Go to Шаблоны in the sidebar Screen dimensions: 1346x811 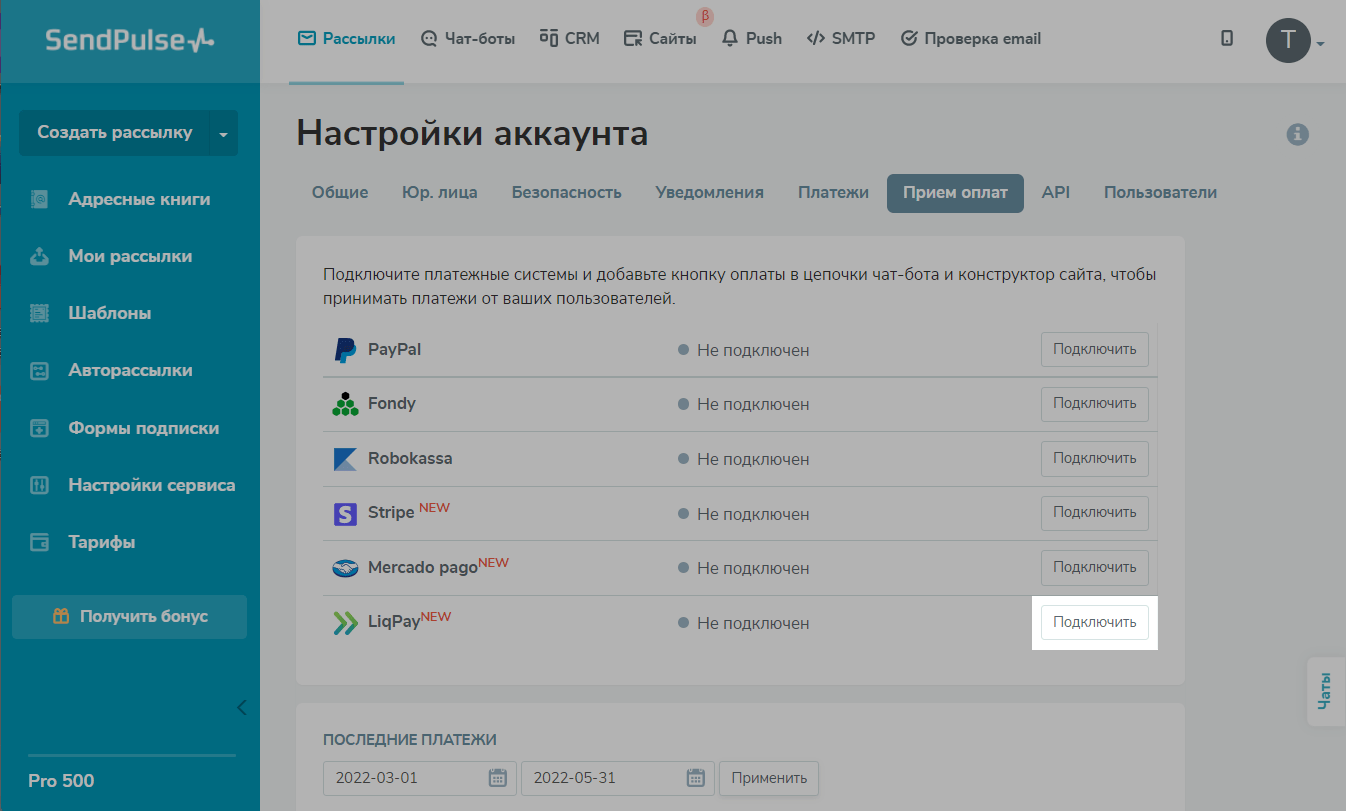pos(109,313)
